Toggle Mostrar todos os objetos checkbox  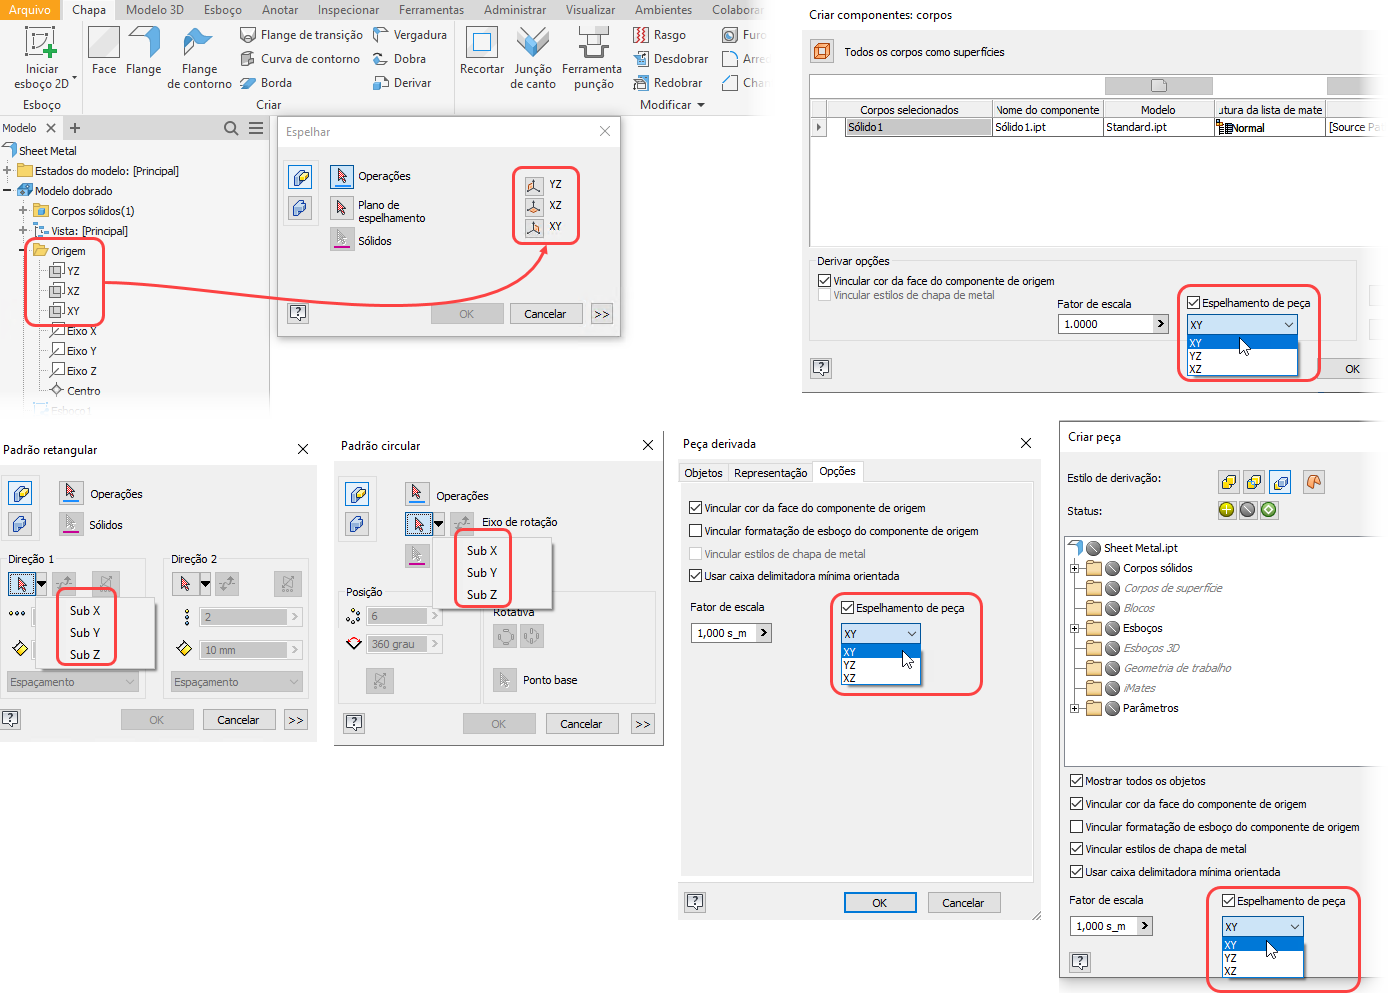pos(1077,781)
